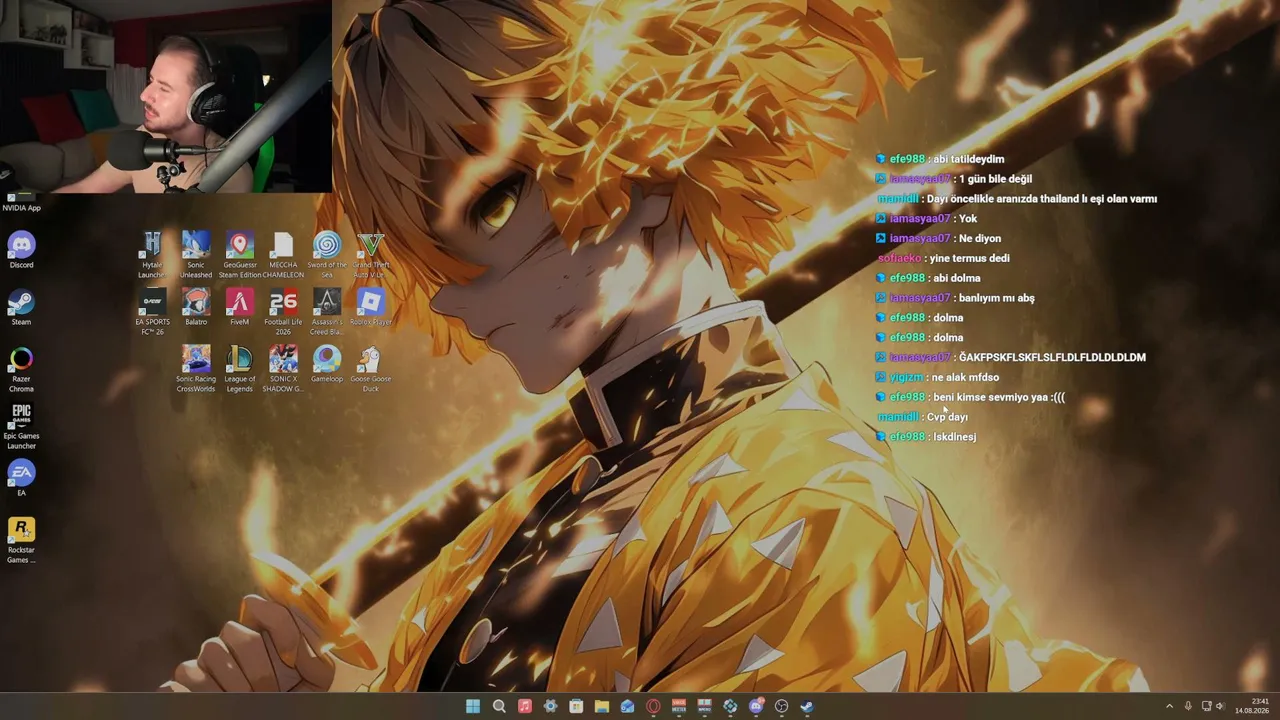
Task: Open network settings from the tray
Action: 1206,706
